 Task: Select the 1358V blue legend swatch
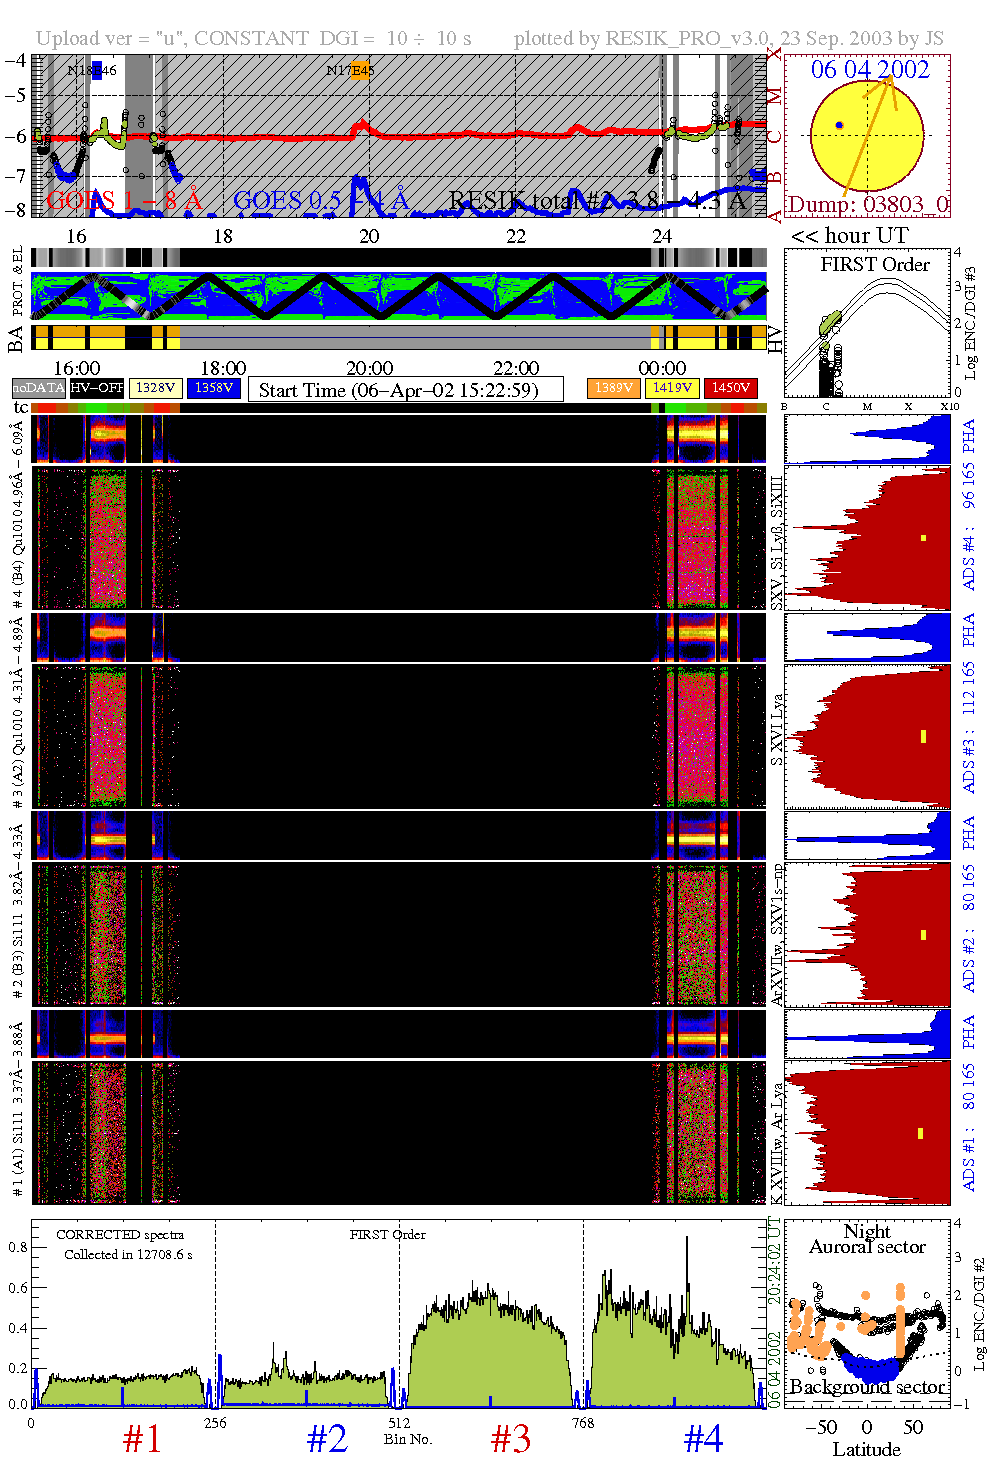(x=214, y=388)
